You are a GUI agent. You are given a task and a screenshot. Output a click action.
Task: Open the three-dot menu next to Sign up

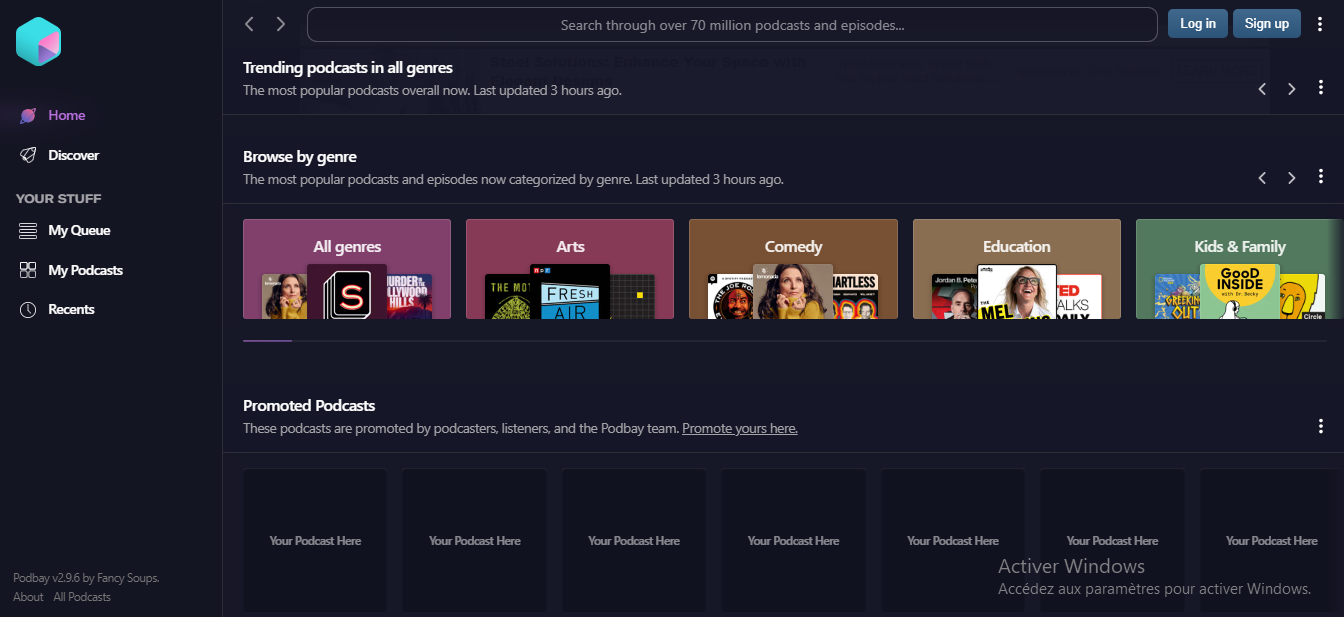pos(1320,24)
